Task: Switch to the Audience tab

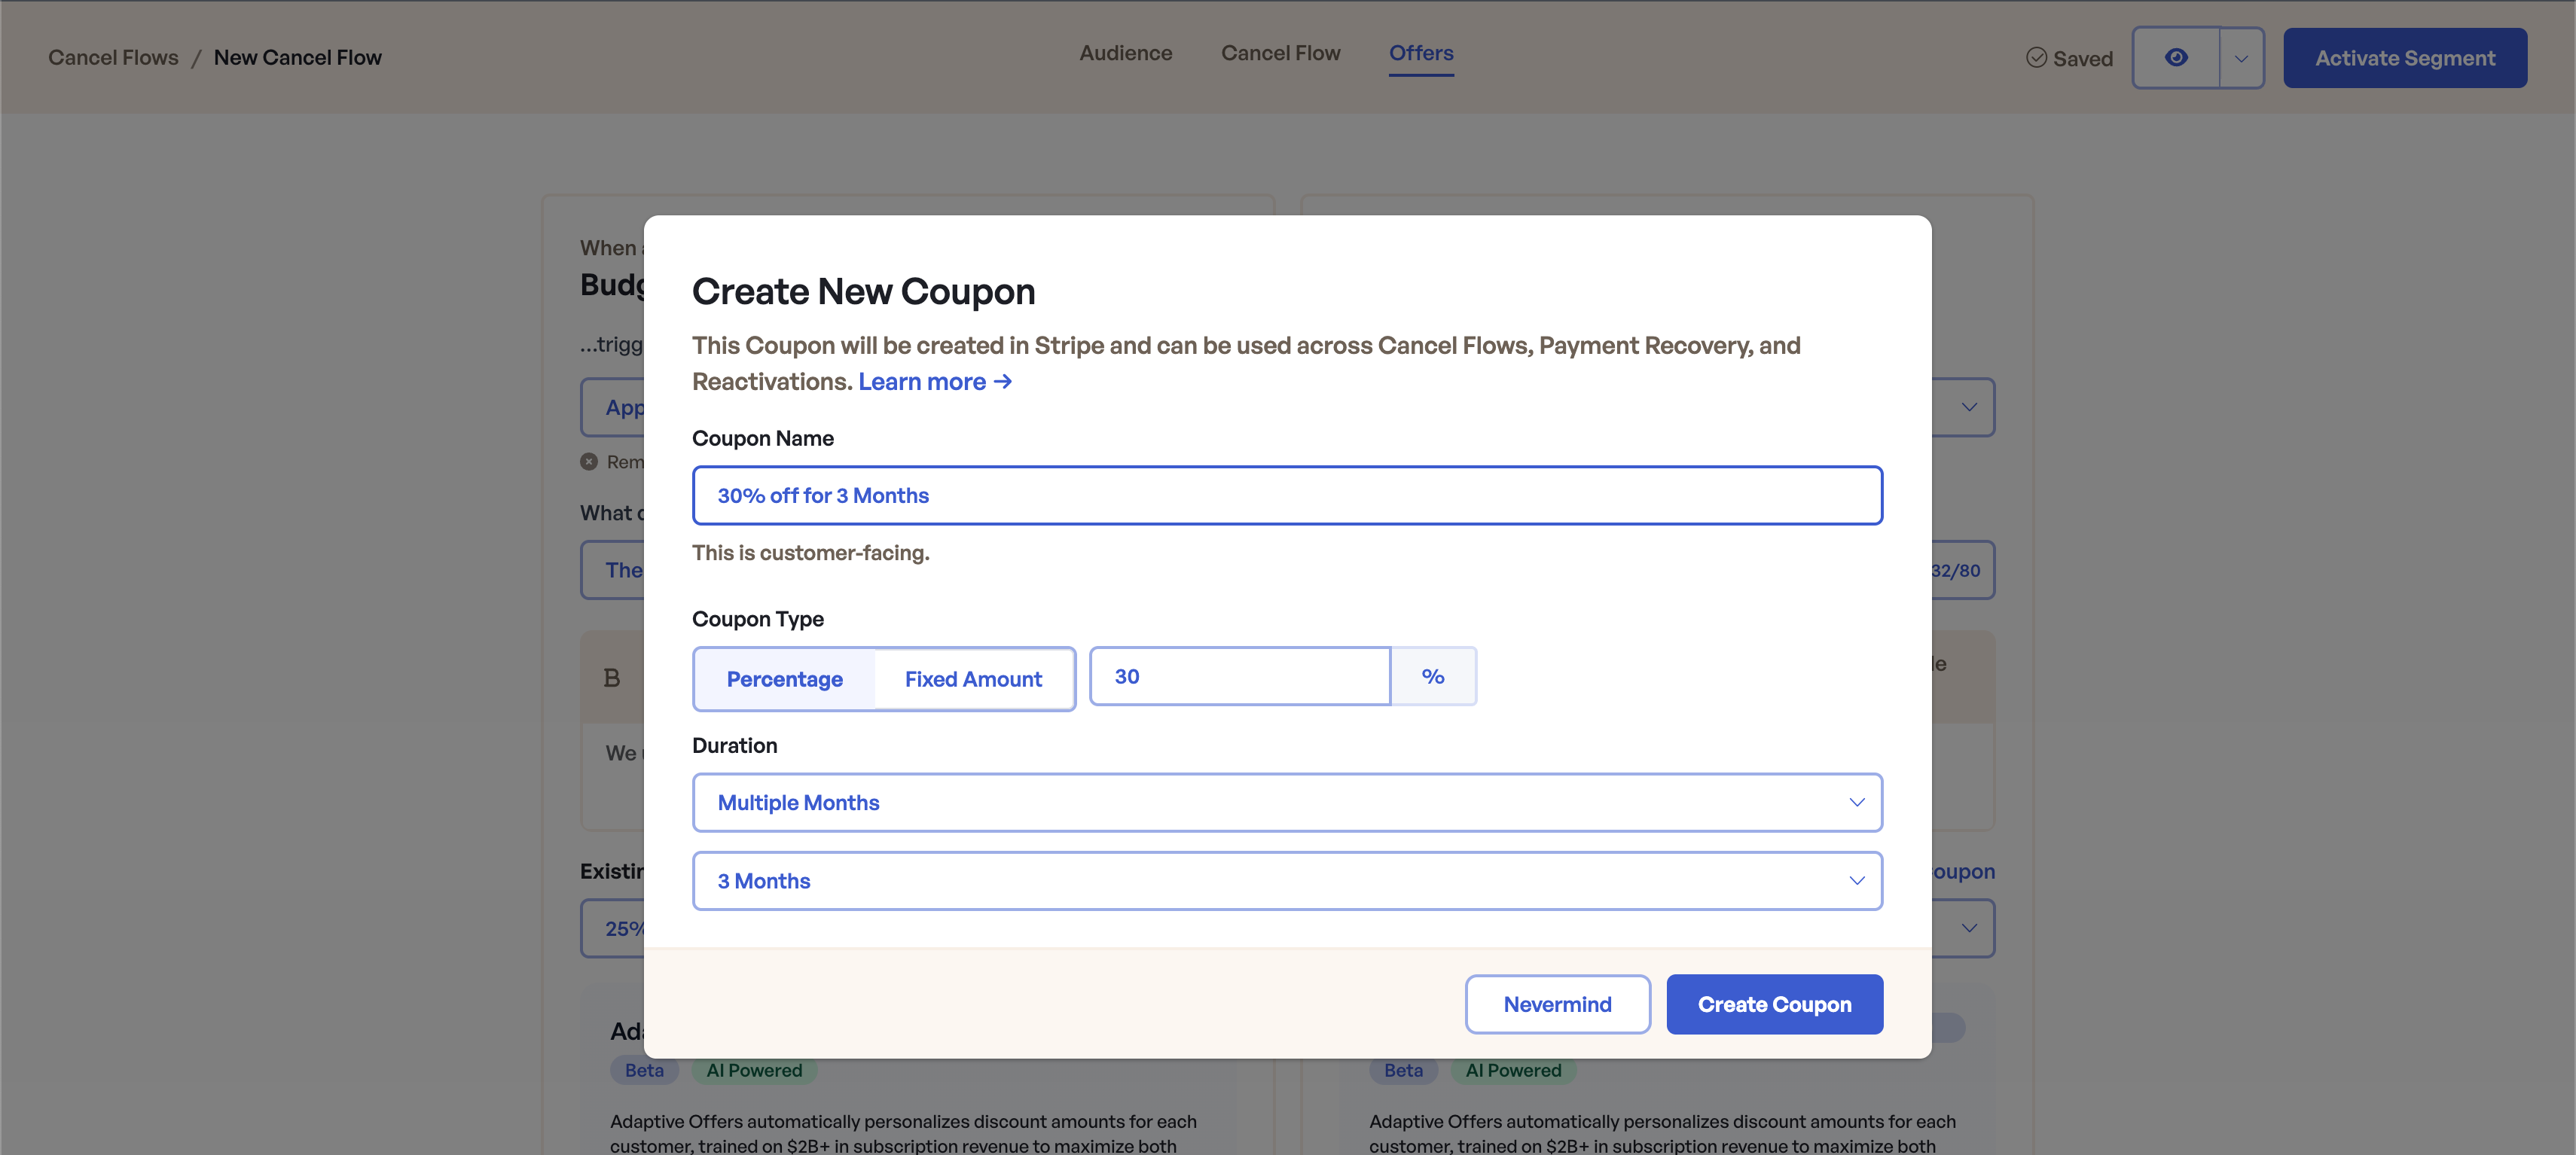Action: pyautogui.click(x=1126, y=53)
